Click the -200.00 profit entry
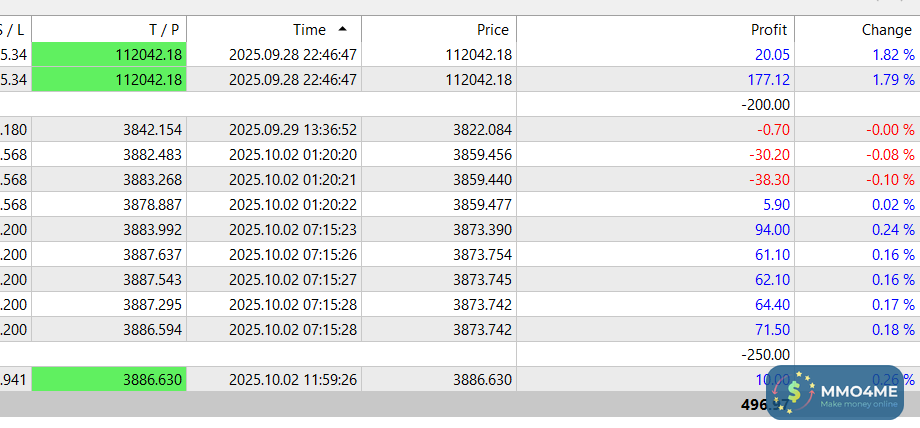920x428 pixels. tap(765, 105)
